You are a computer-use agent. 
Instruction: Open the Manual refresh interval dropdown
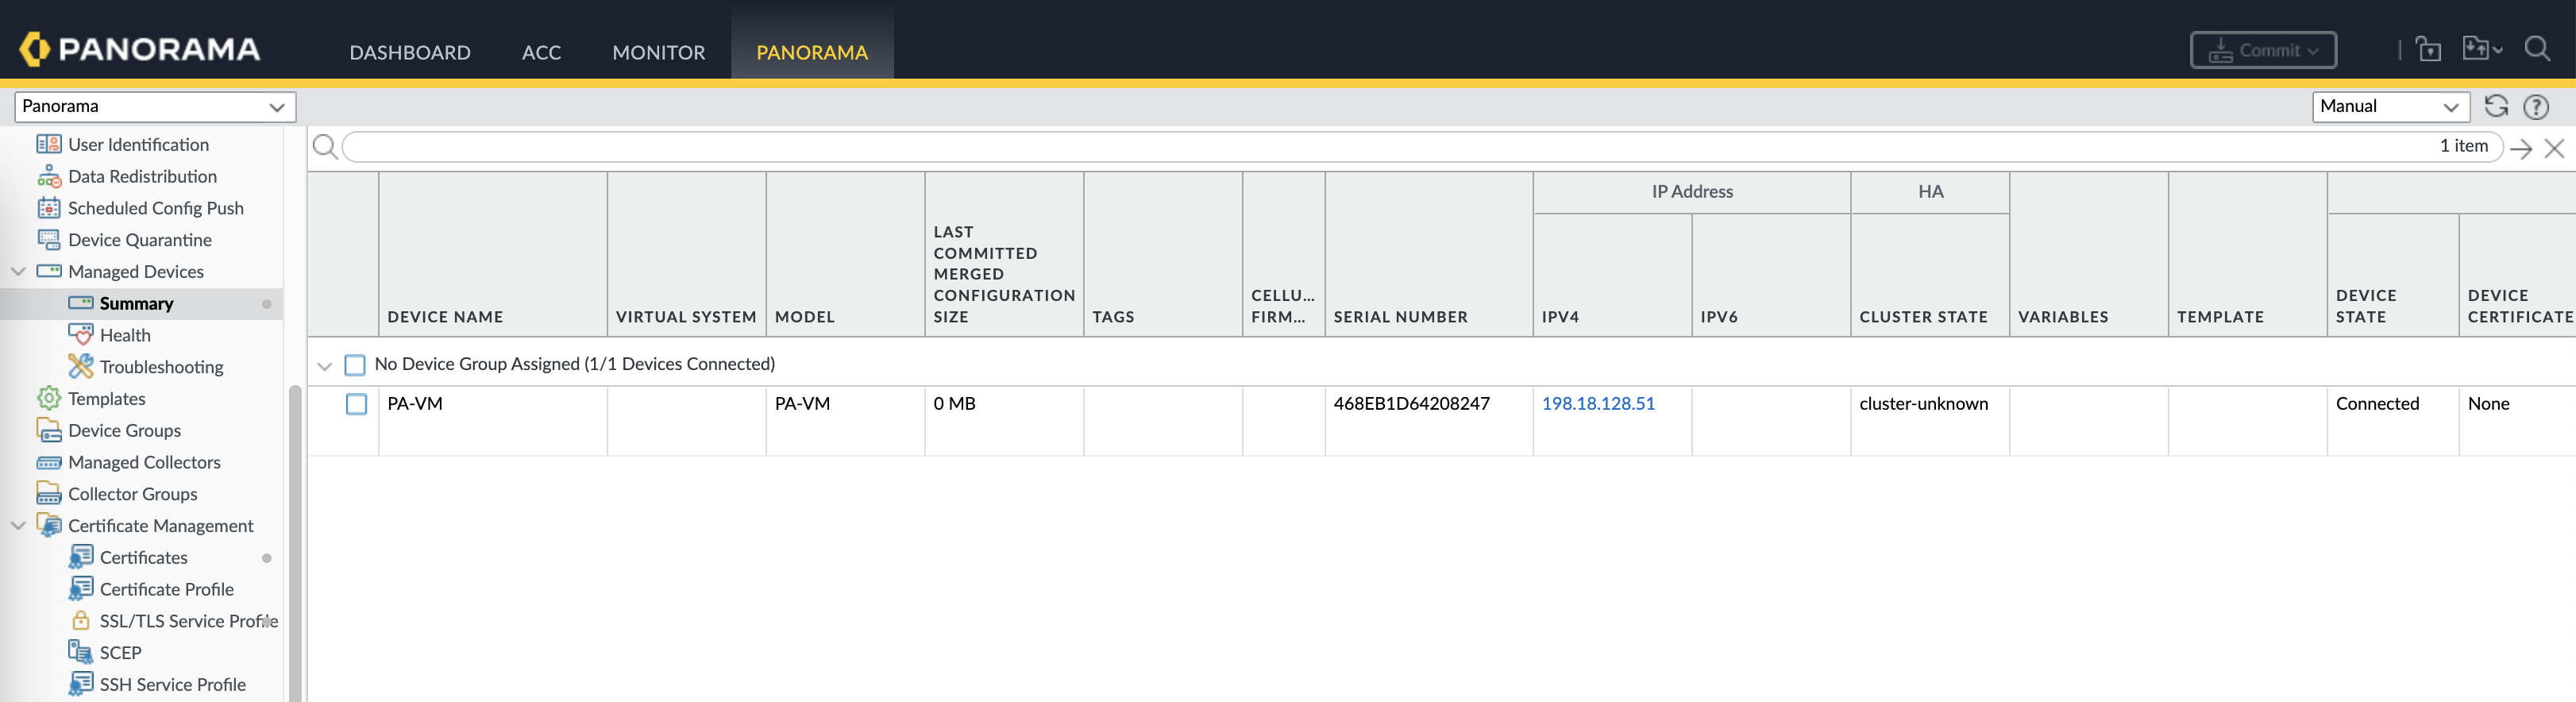pos(2389,106)
